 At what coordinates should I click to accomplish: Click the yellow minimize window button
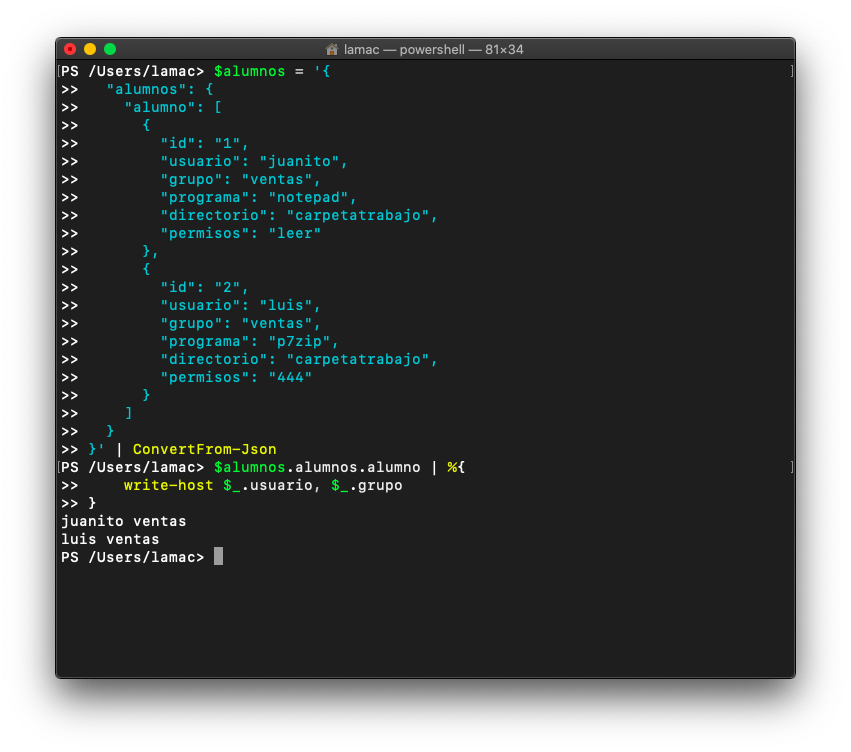coord(90,49)
